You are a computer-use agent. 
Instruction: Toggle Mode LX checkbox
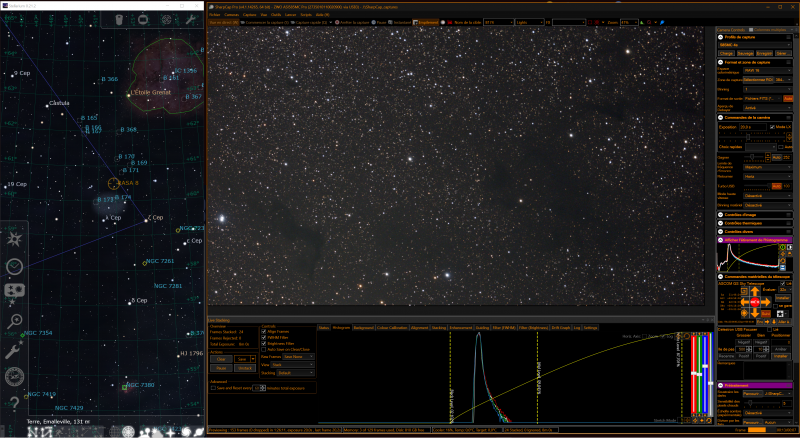(x=772, y=127)
